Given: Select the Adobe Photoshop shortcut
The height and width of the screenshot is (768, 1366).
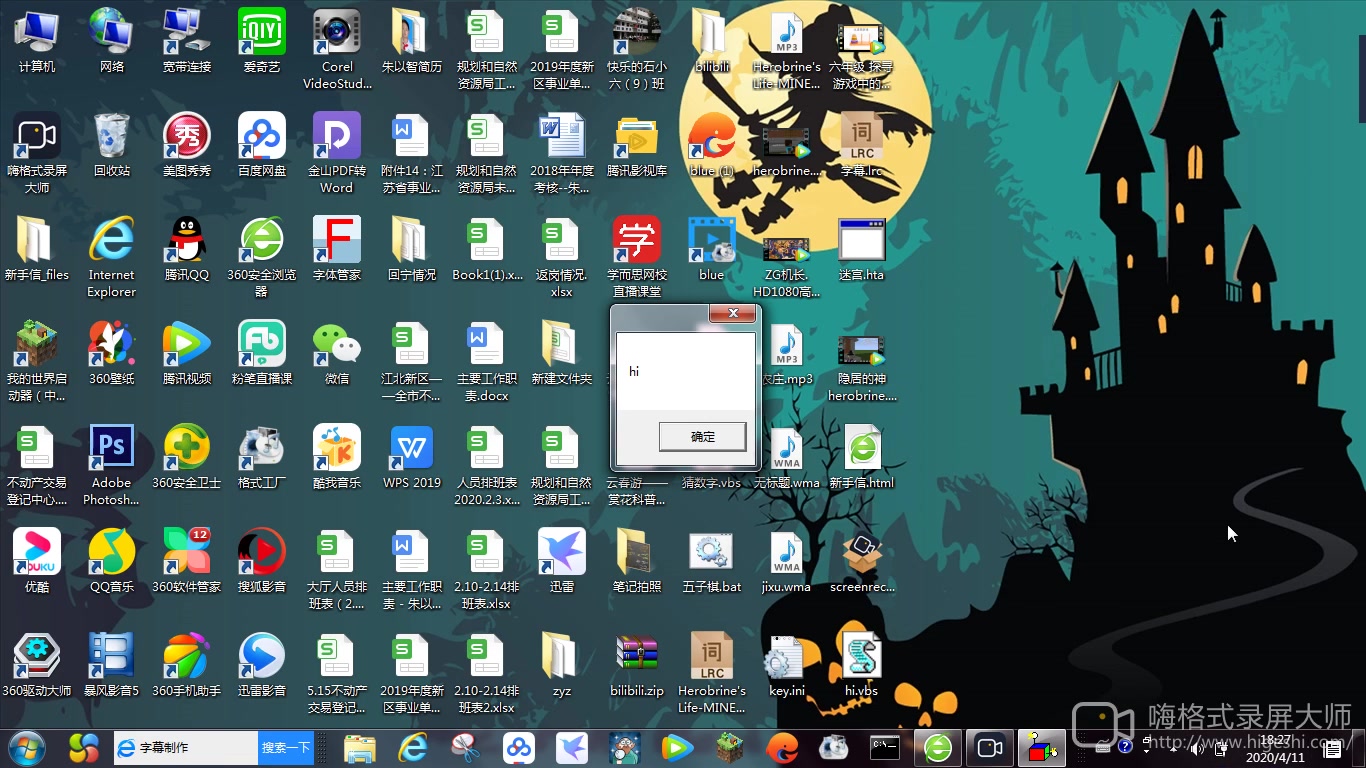Looking at the screenshot, I should click(x=112, y=465).
